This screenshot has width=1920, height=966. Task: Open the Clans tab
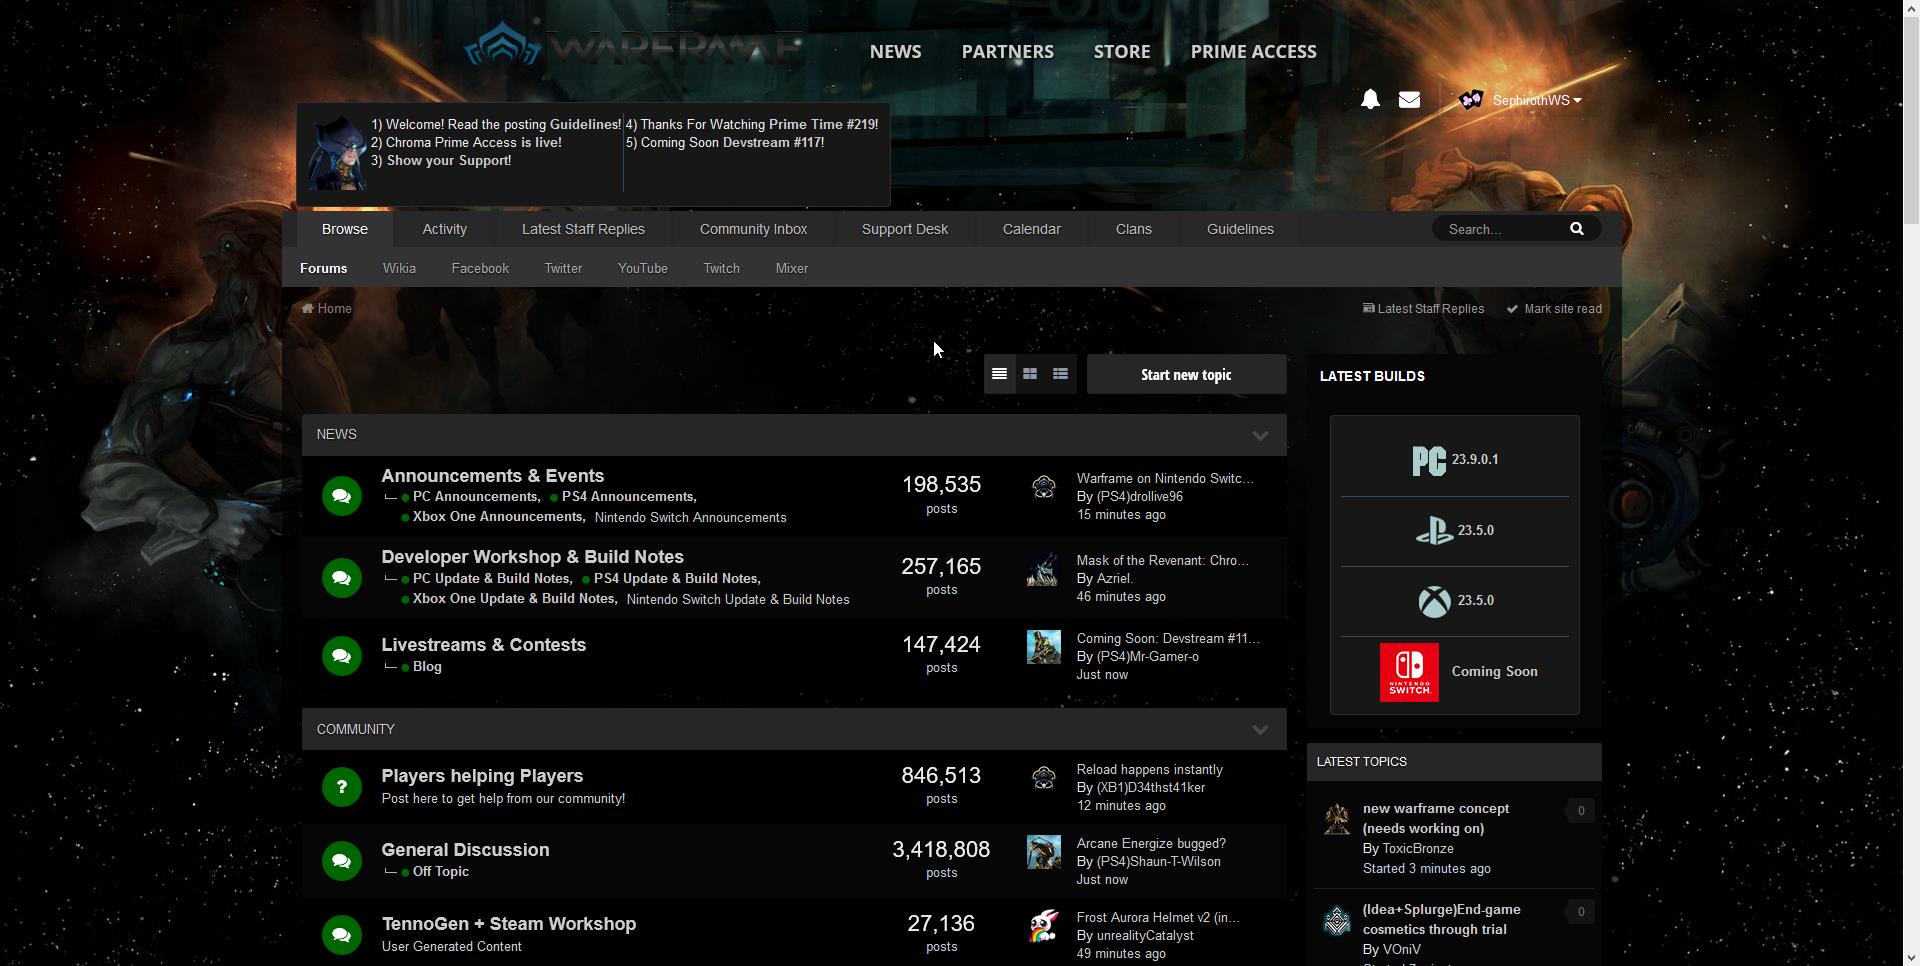(x=1134, y=229)
